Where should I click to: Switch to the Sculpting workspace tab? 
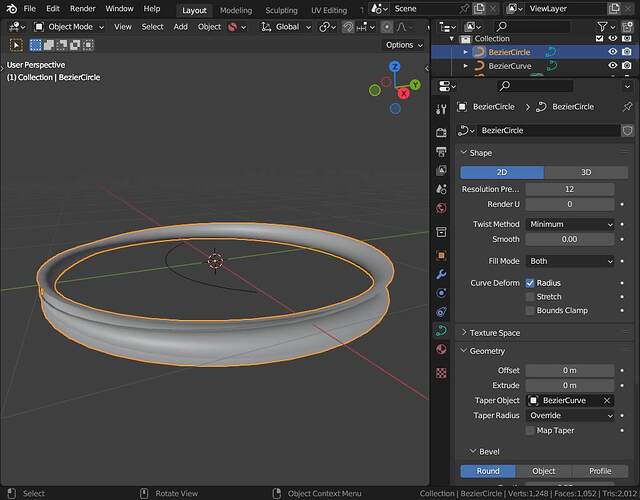tap(281, 10)
